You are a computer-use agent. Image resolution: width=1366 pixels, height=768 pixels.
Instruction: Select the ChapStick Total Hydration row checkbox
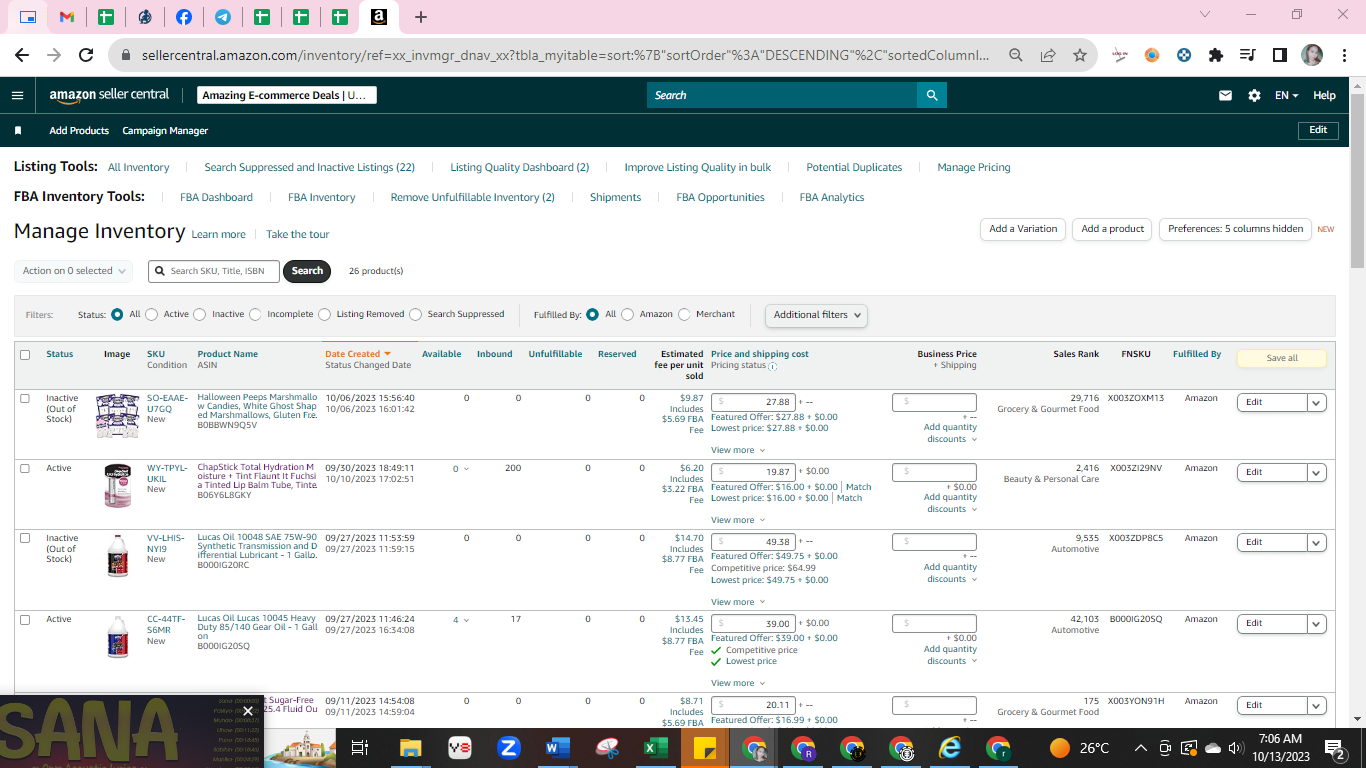(25, 468)
